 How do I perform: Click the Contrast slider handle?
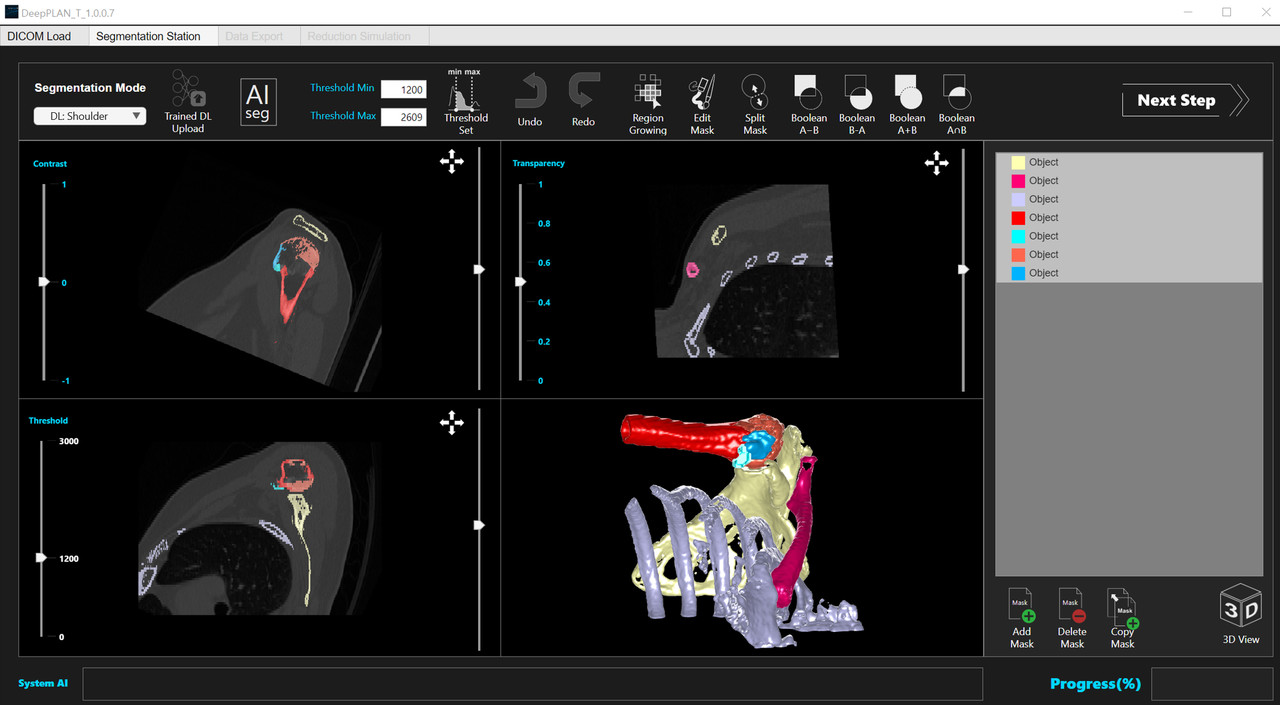[x=43, y=283]
